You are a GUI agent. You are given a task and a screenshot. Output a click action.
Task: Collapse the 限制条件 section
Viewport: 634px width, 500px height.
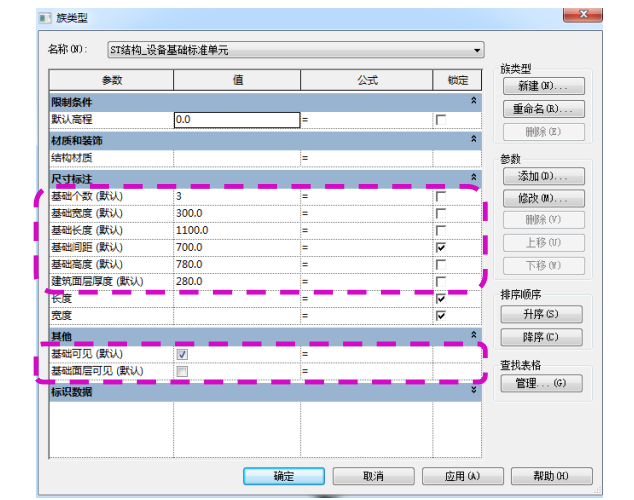tap(474, 102)
